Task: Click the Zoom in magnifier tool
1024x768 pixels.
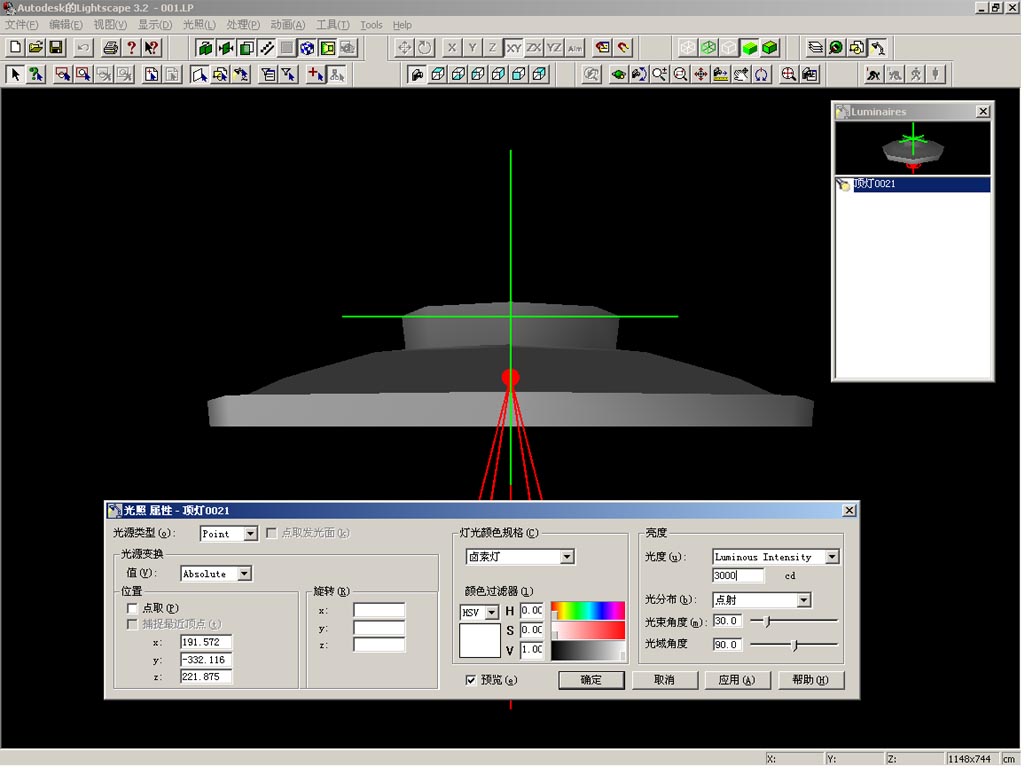Action: 660,74
